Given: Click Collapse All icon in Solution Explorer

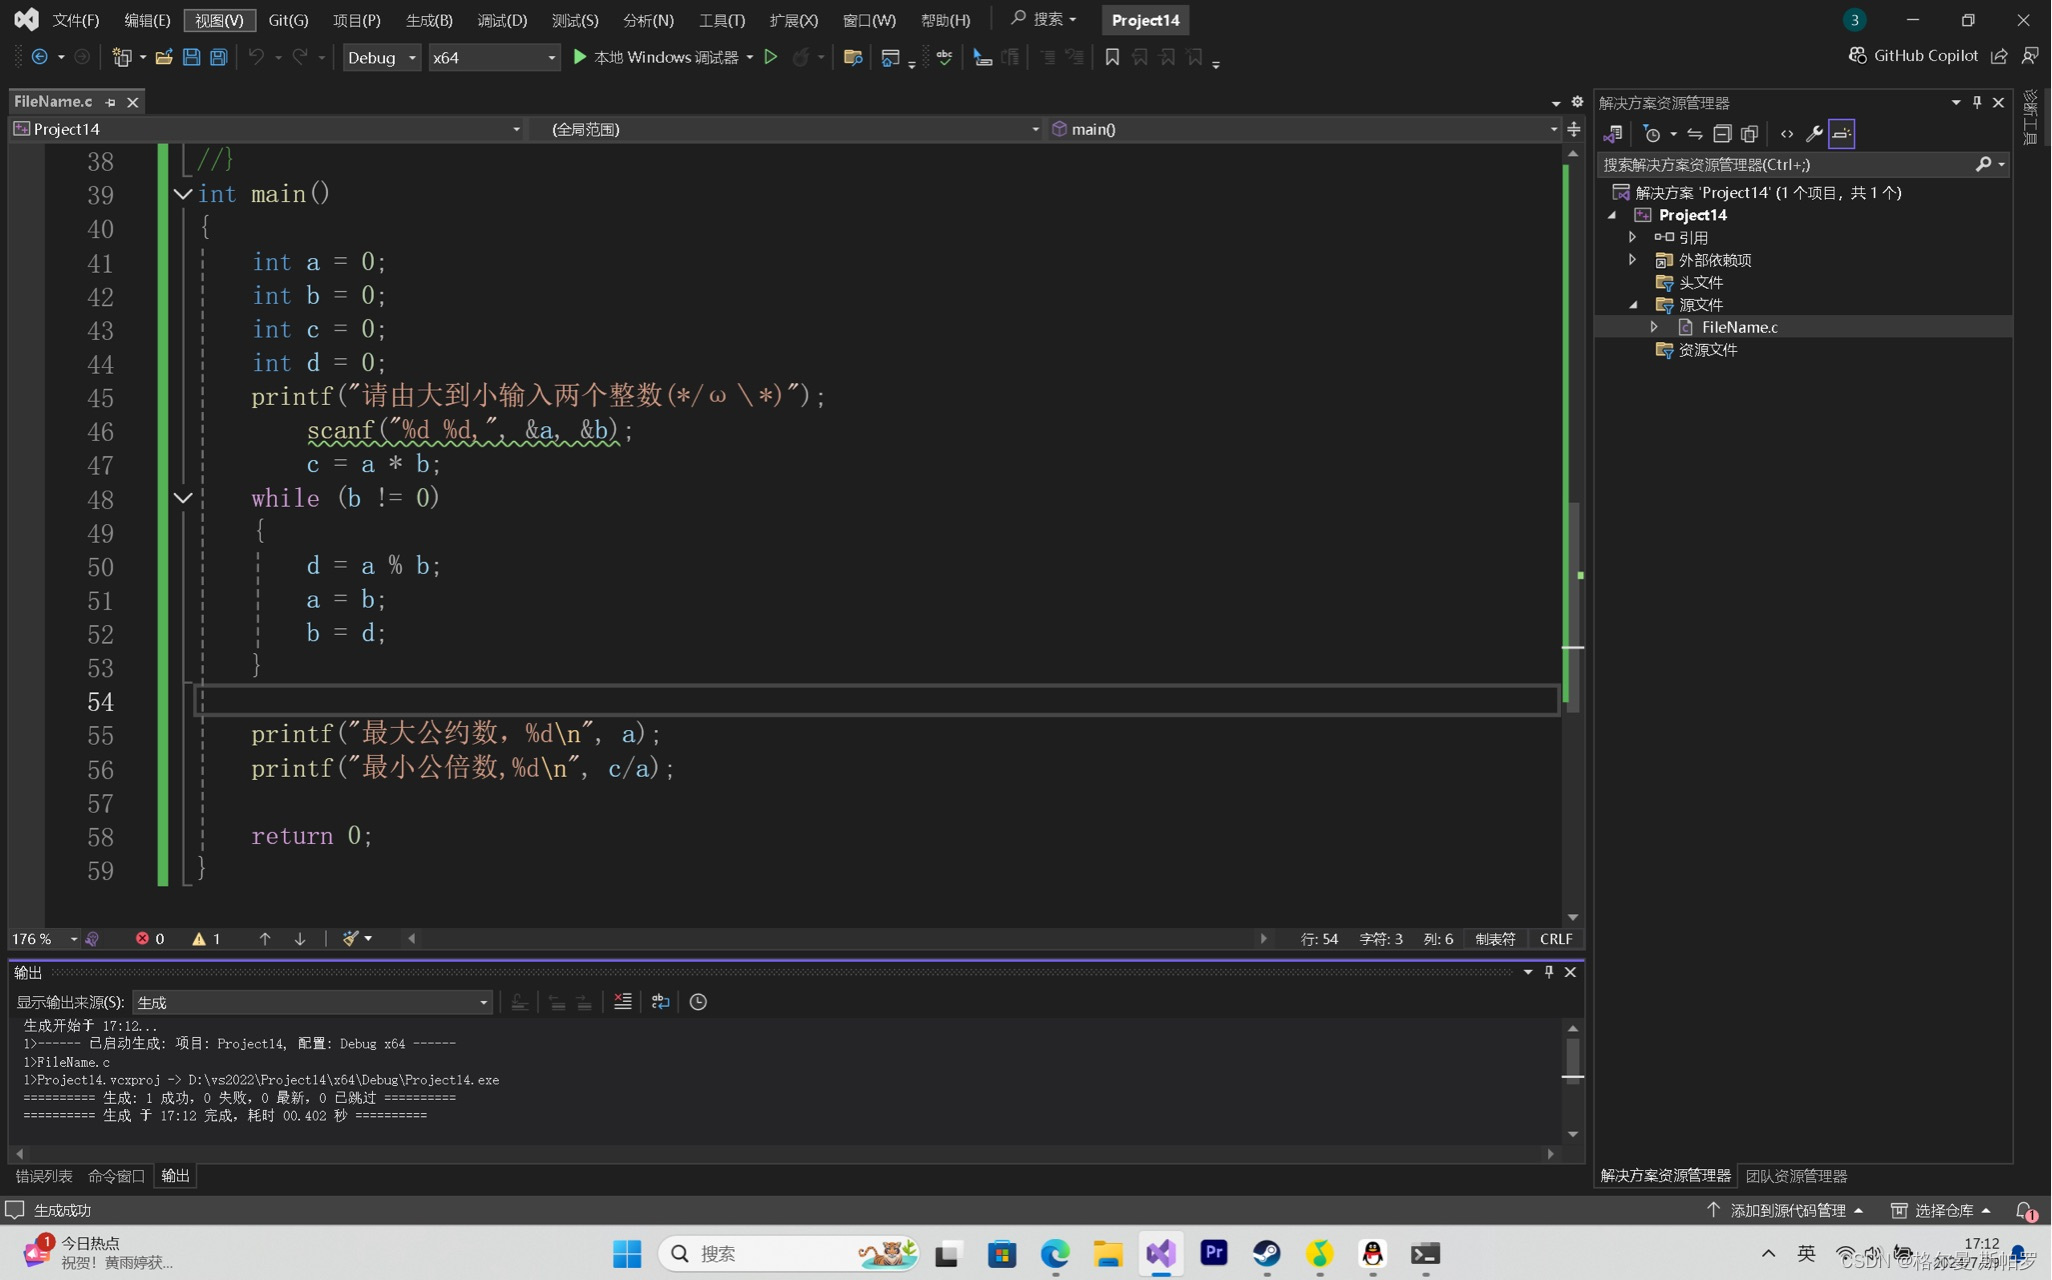Looking at the screenshot, I should point(1722,133).
